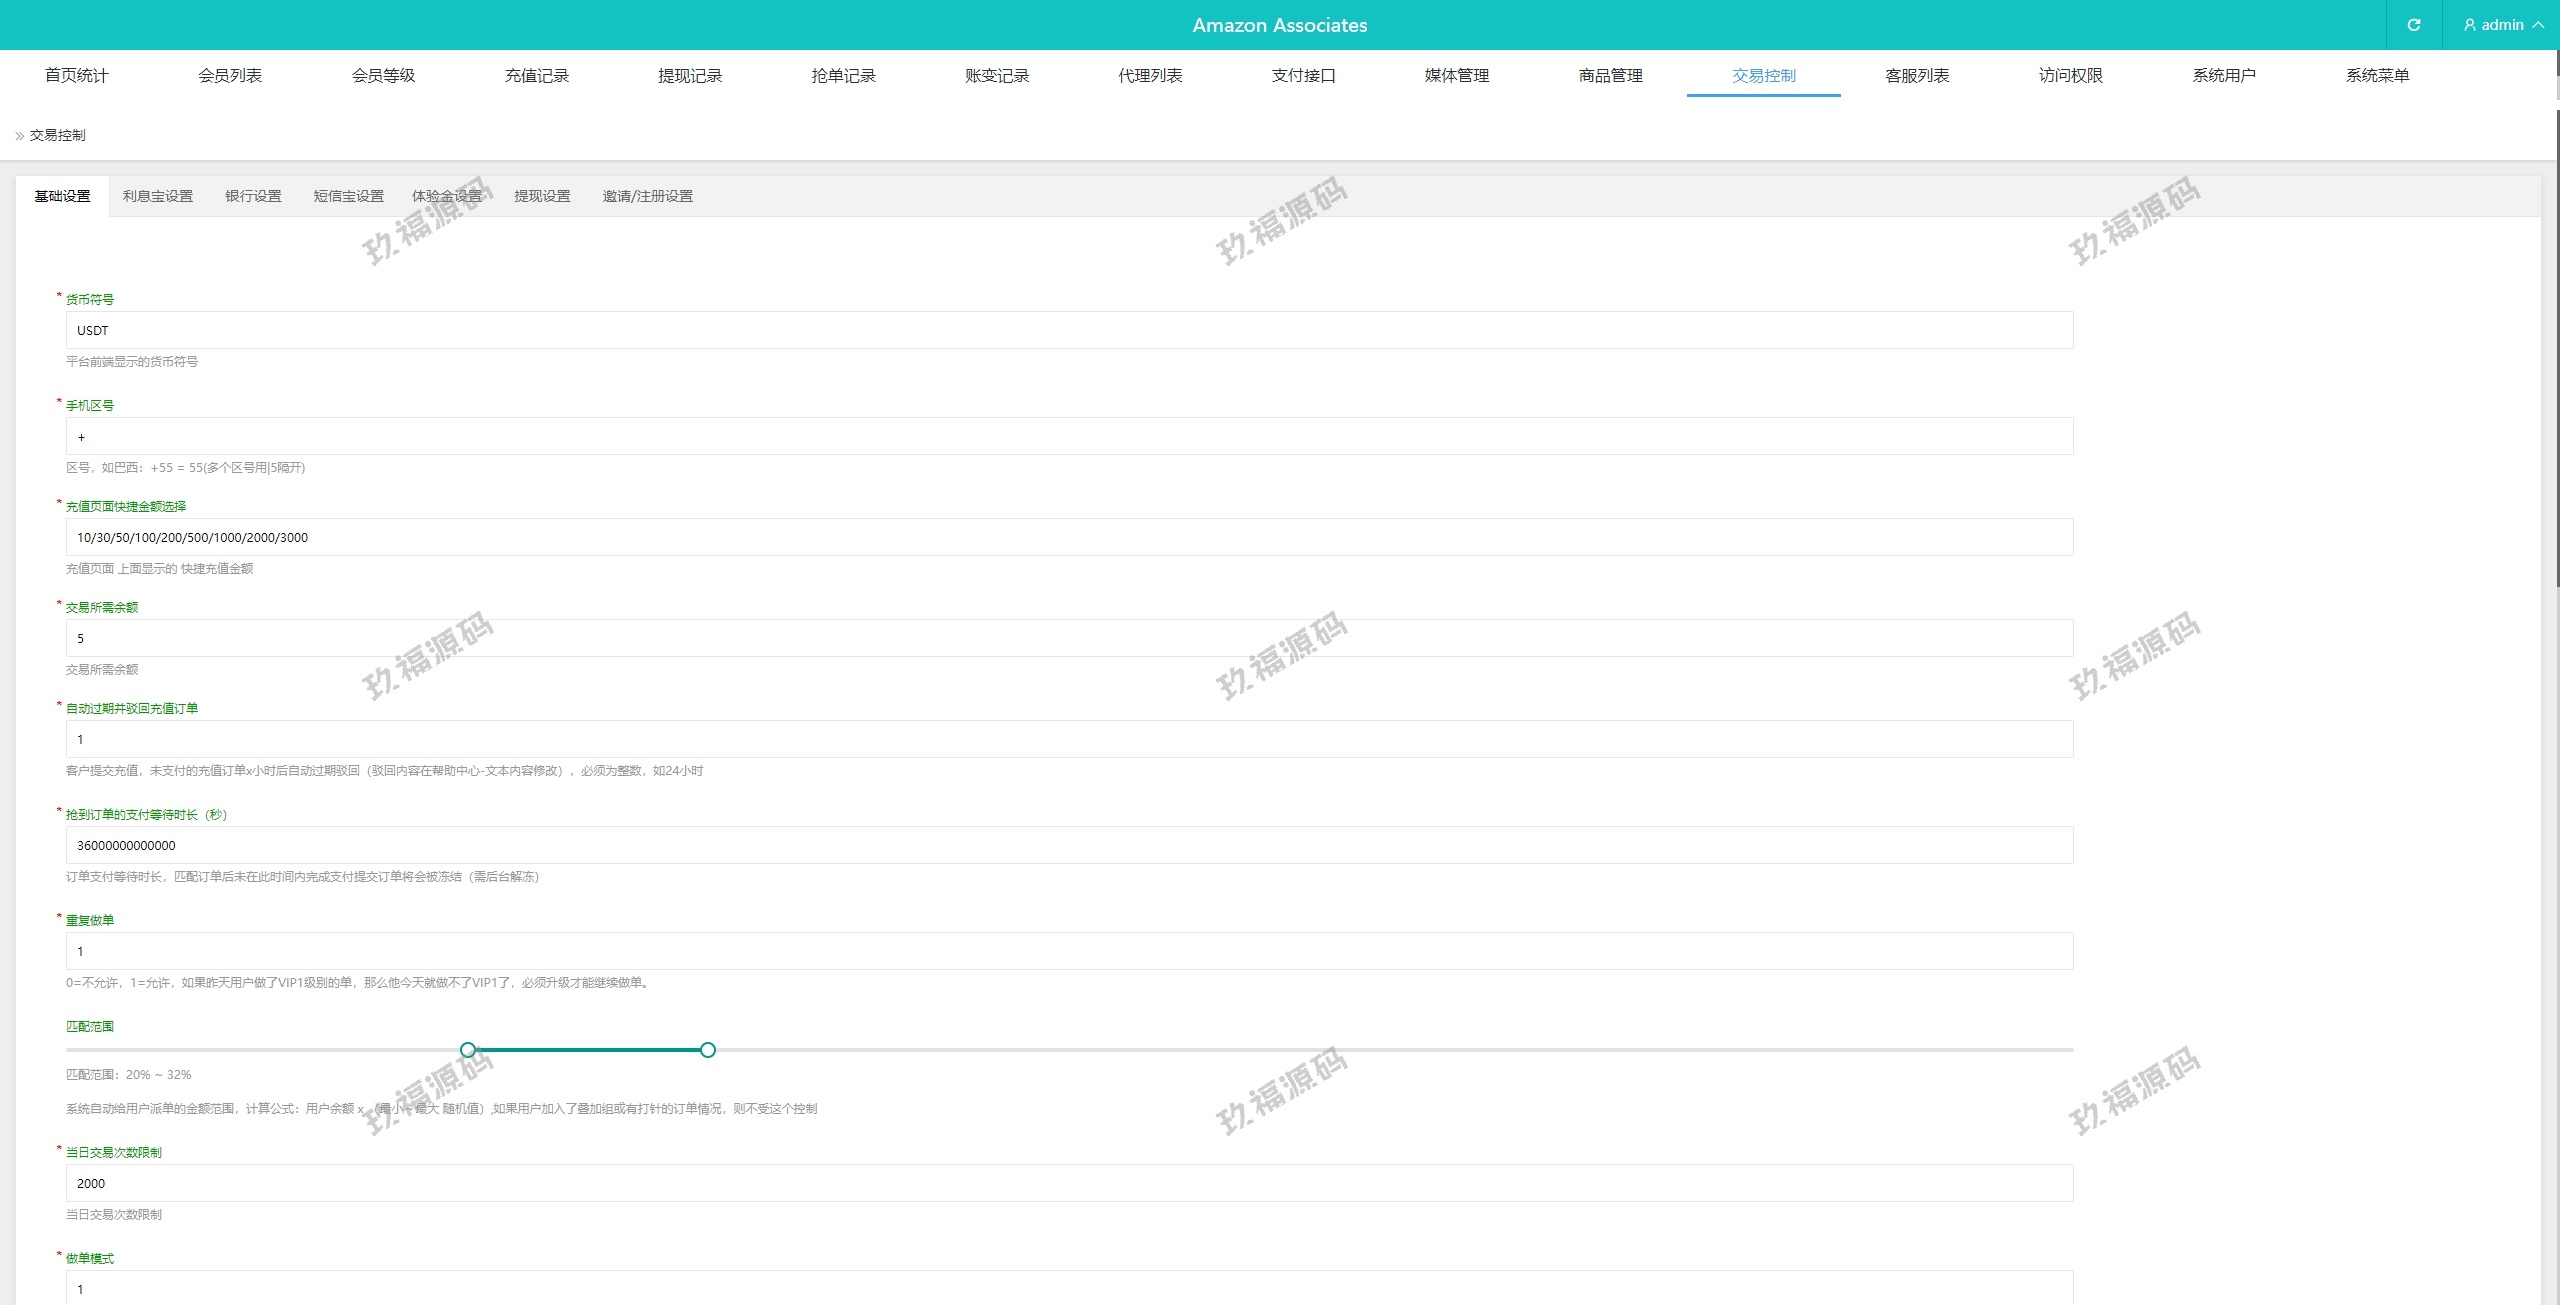This screenshot has width=2560, height=1305.
Task: Focus the 当日交易次数限制 input field
Action: tap(1069, 1184)
